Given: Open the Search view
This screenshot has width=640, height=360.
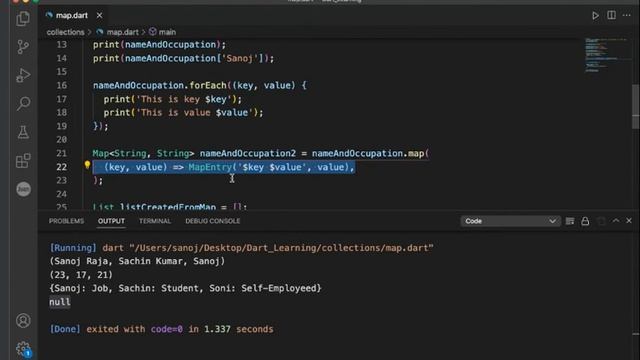Looking at the screenshot, I should coord(23,104).
